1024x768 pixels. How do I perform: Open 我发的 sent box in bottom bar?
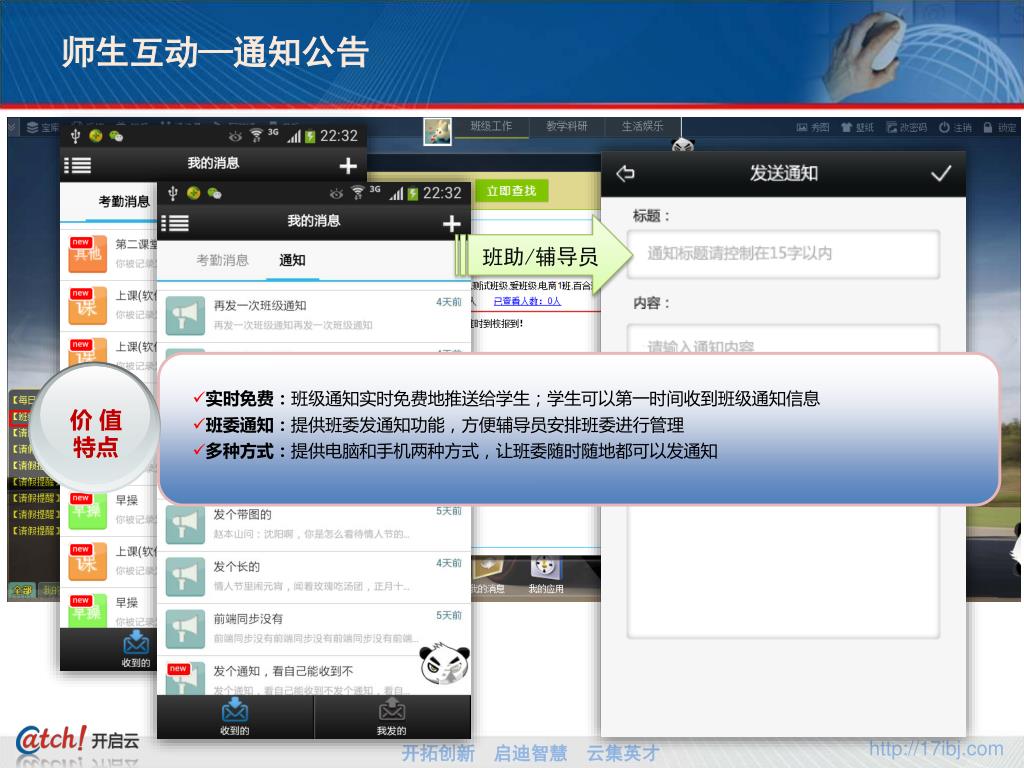pos(392,717)
